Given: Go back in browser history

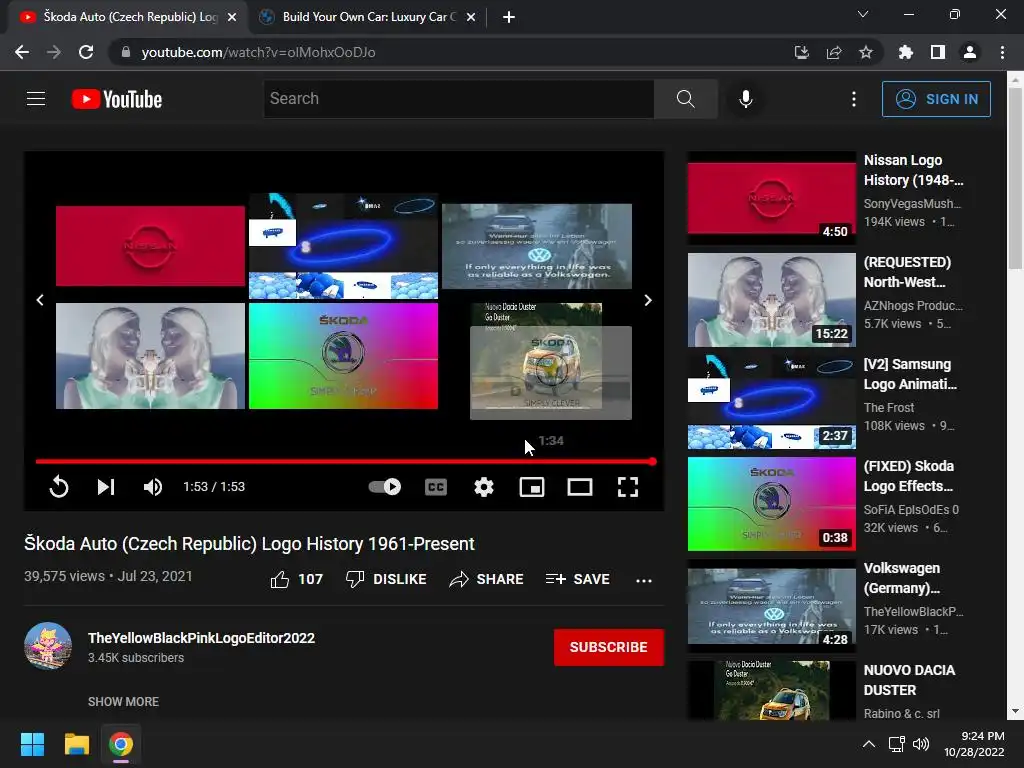Looking at the screenshot, I should (22, 52).
